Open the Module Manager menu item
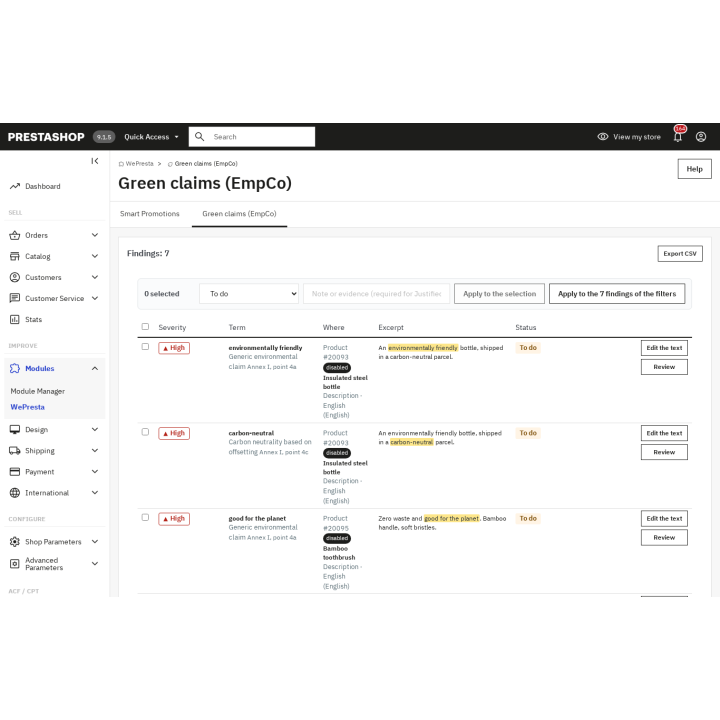The width and height of the screenshot is (720, 720). pos(38,391)
